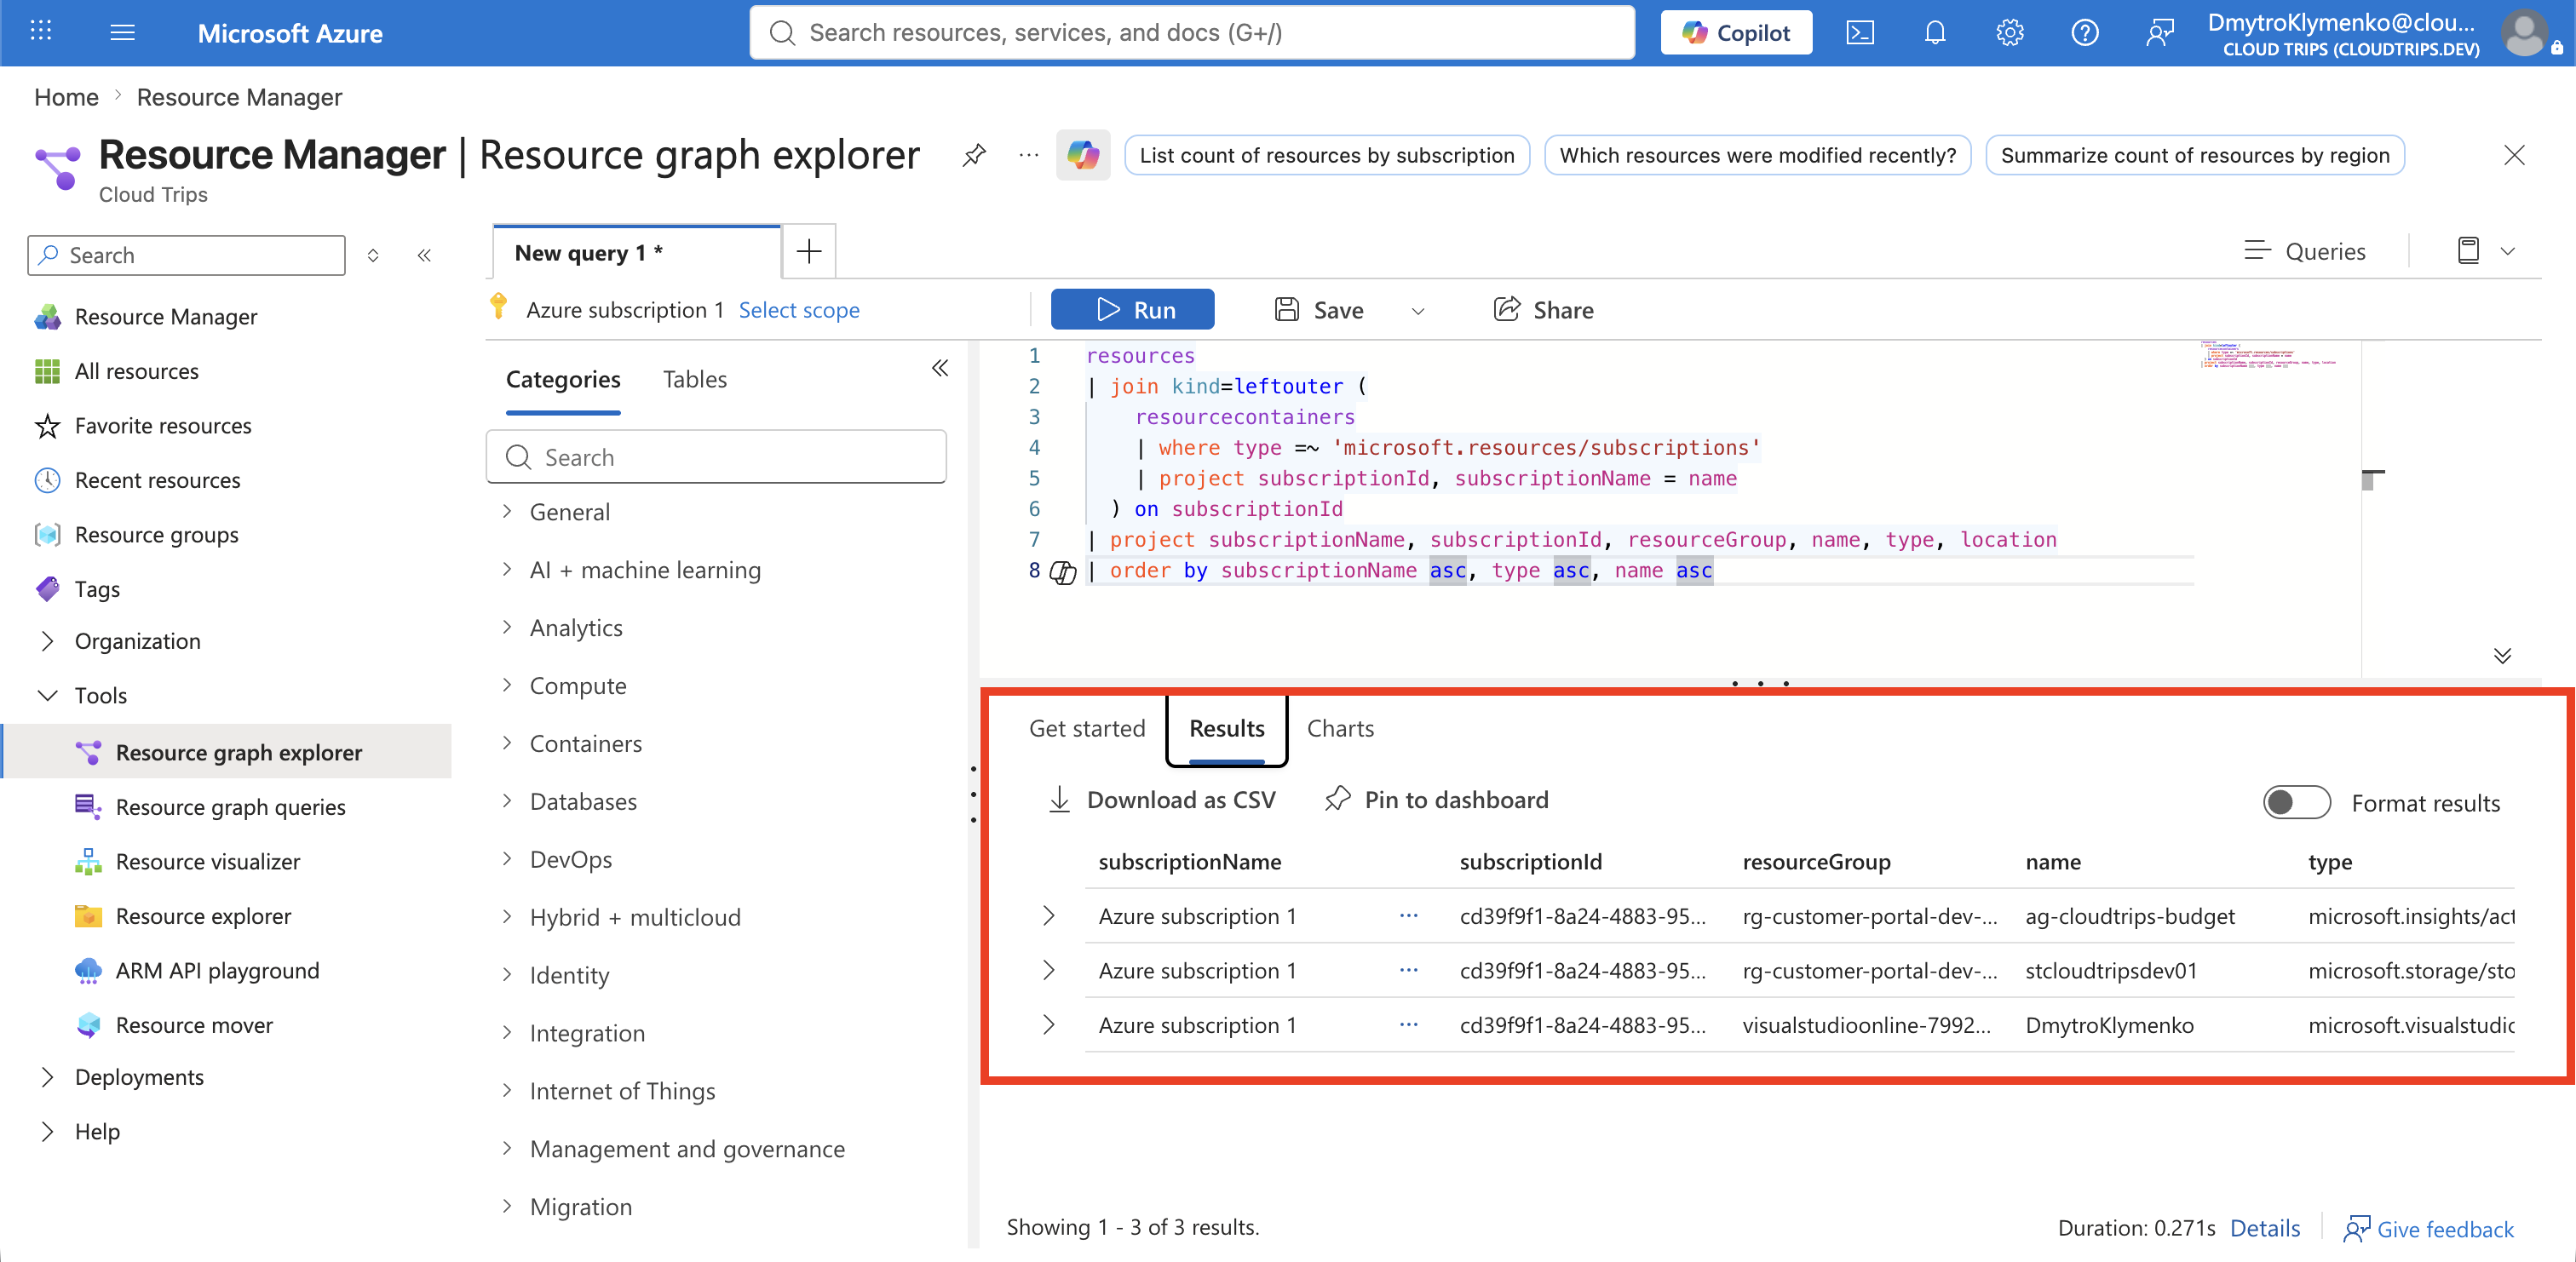Expand the DmytroKlymenko result row

tap(1048, 1024)
